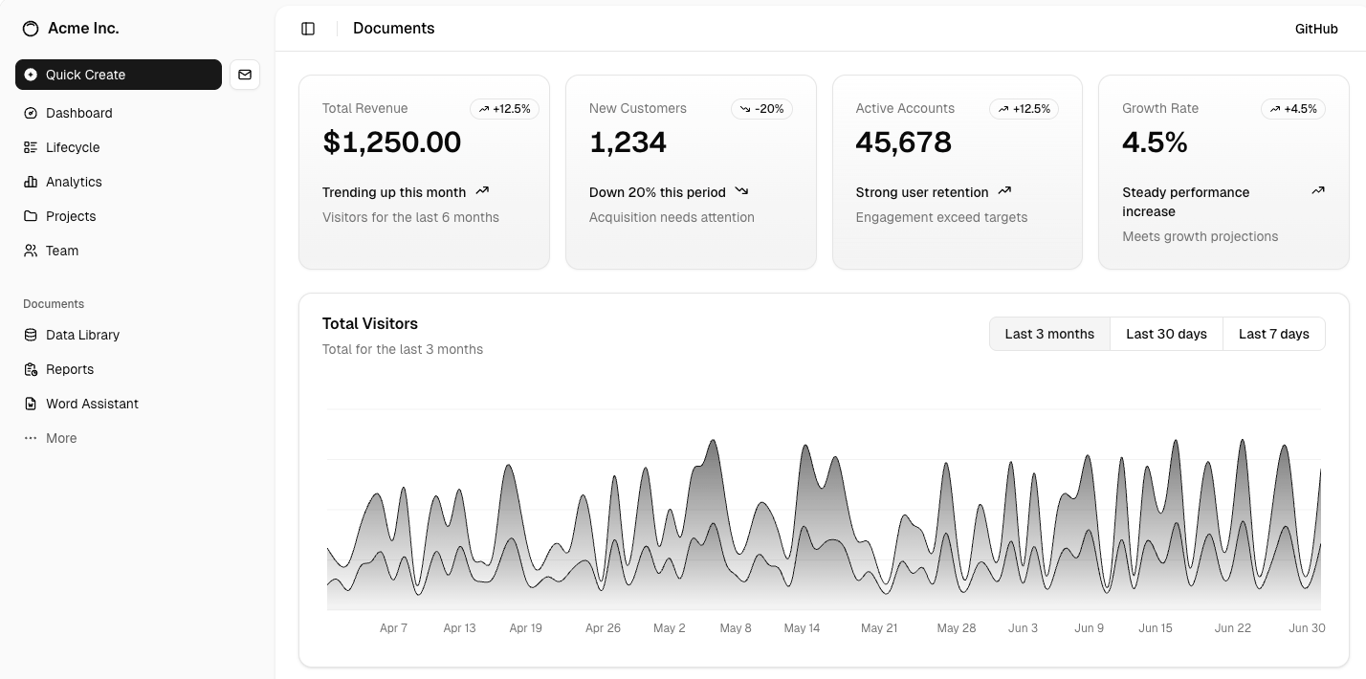The height and width of the screenshot is (679, 1366).
Task: Open the Reports clipboard icon
Action: click(x=30, y=369)
